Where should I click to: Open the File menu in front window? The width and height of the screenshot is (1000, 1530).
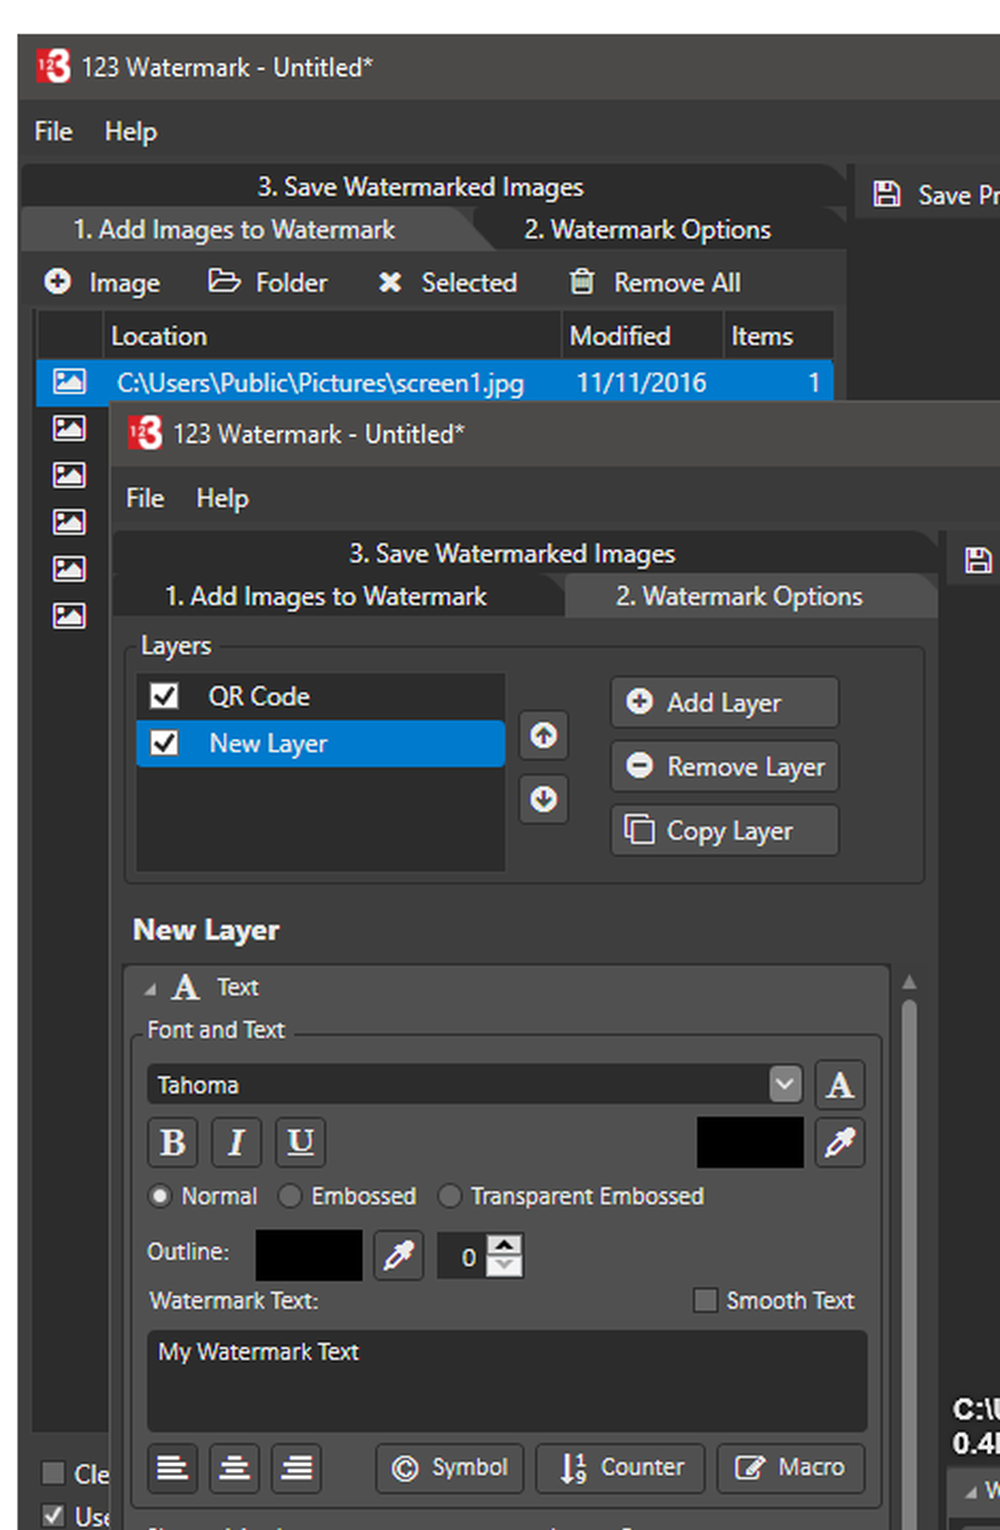(x=145, y=498)
